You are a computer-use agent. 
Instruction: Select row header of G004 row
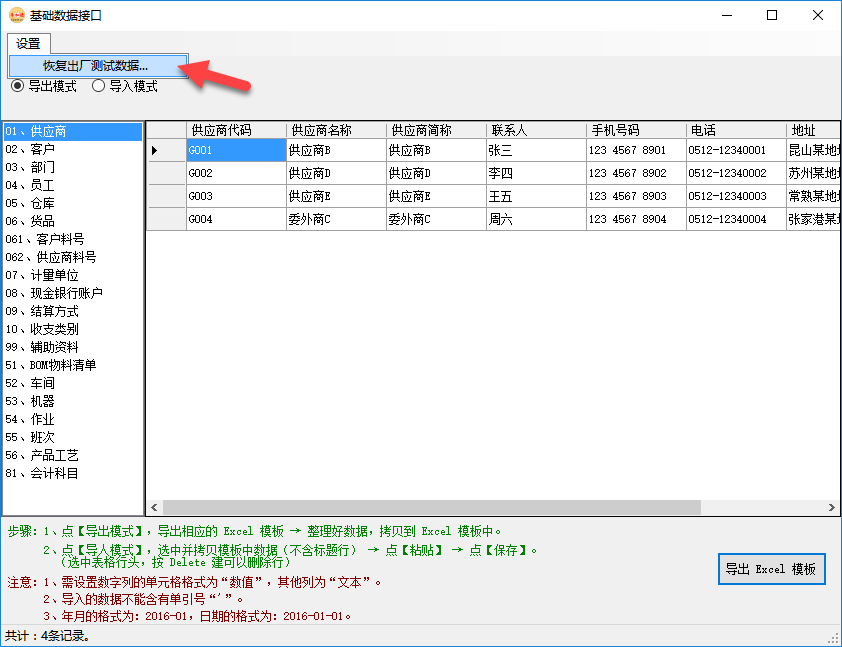coord(166,219)
